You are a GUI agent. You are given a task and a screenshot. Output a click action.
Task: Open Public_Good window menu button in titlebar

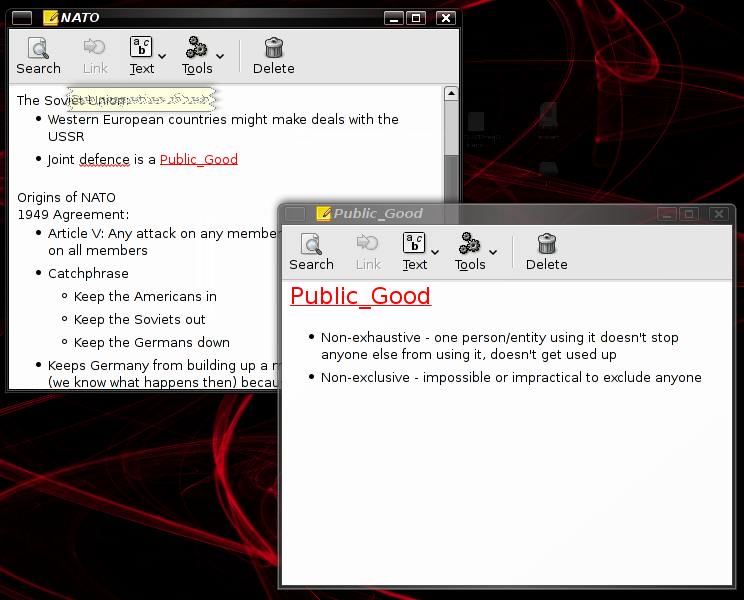click(x=295, y=214)
